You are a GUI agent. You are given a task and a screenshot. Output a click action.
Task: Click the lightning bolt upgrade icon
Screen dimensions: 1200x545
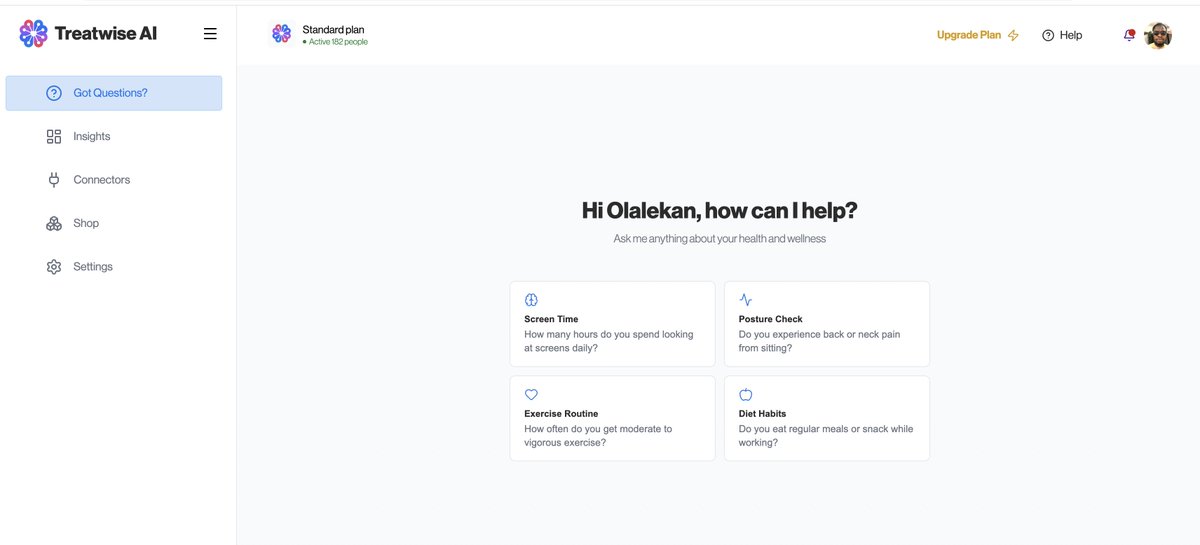1013,35
